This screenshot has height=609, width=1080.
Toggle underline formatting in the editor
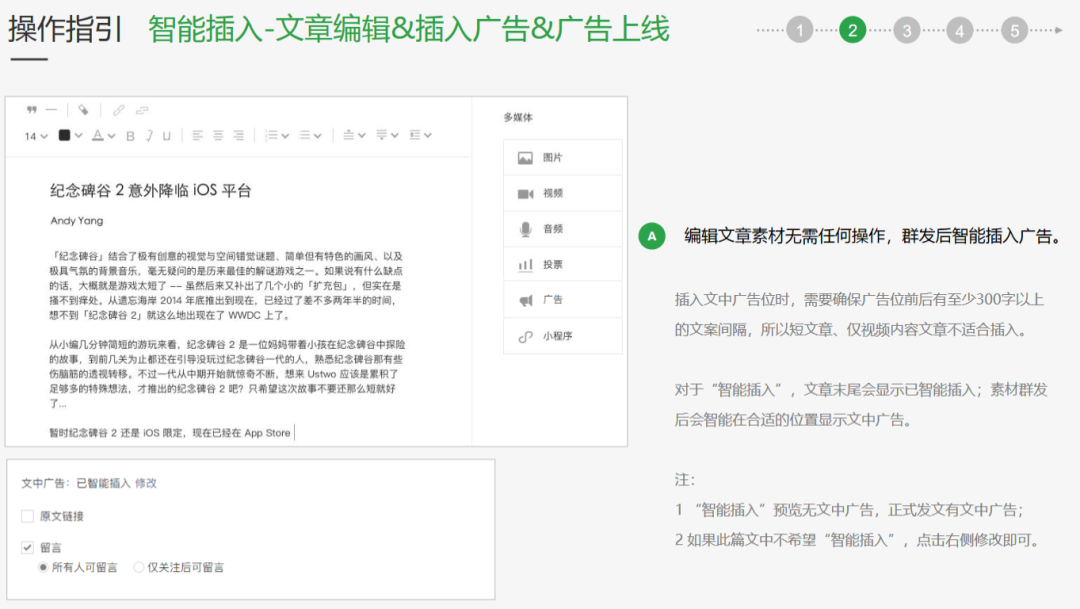tap(166, 134)
